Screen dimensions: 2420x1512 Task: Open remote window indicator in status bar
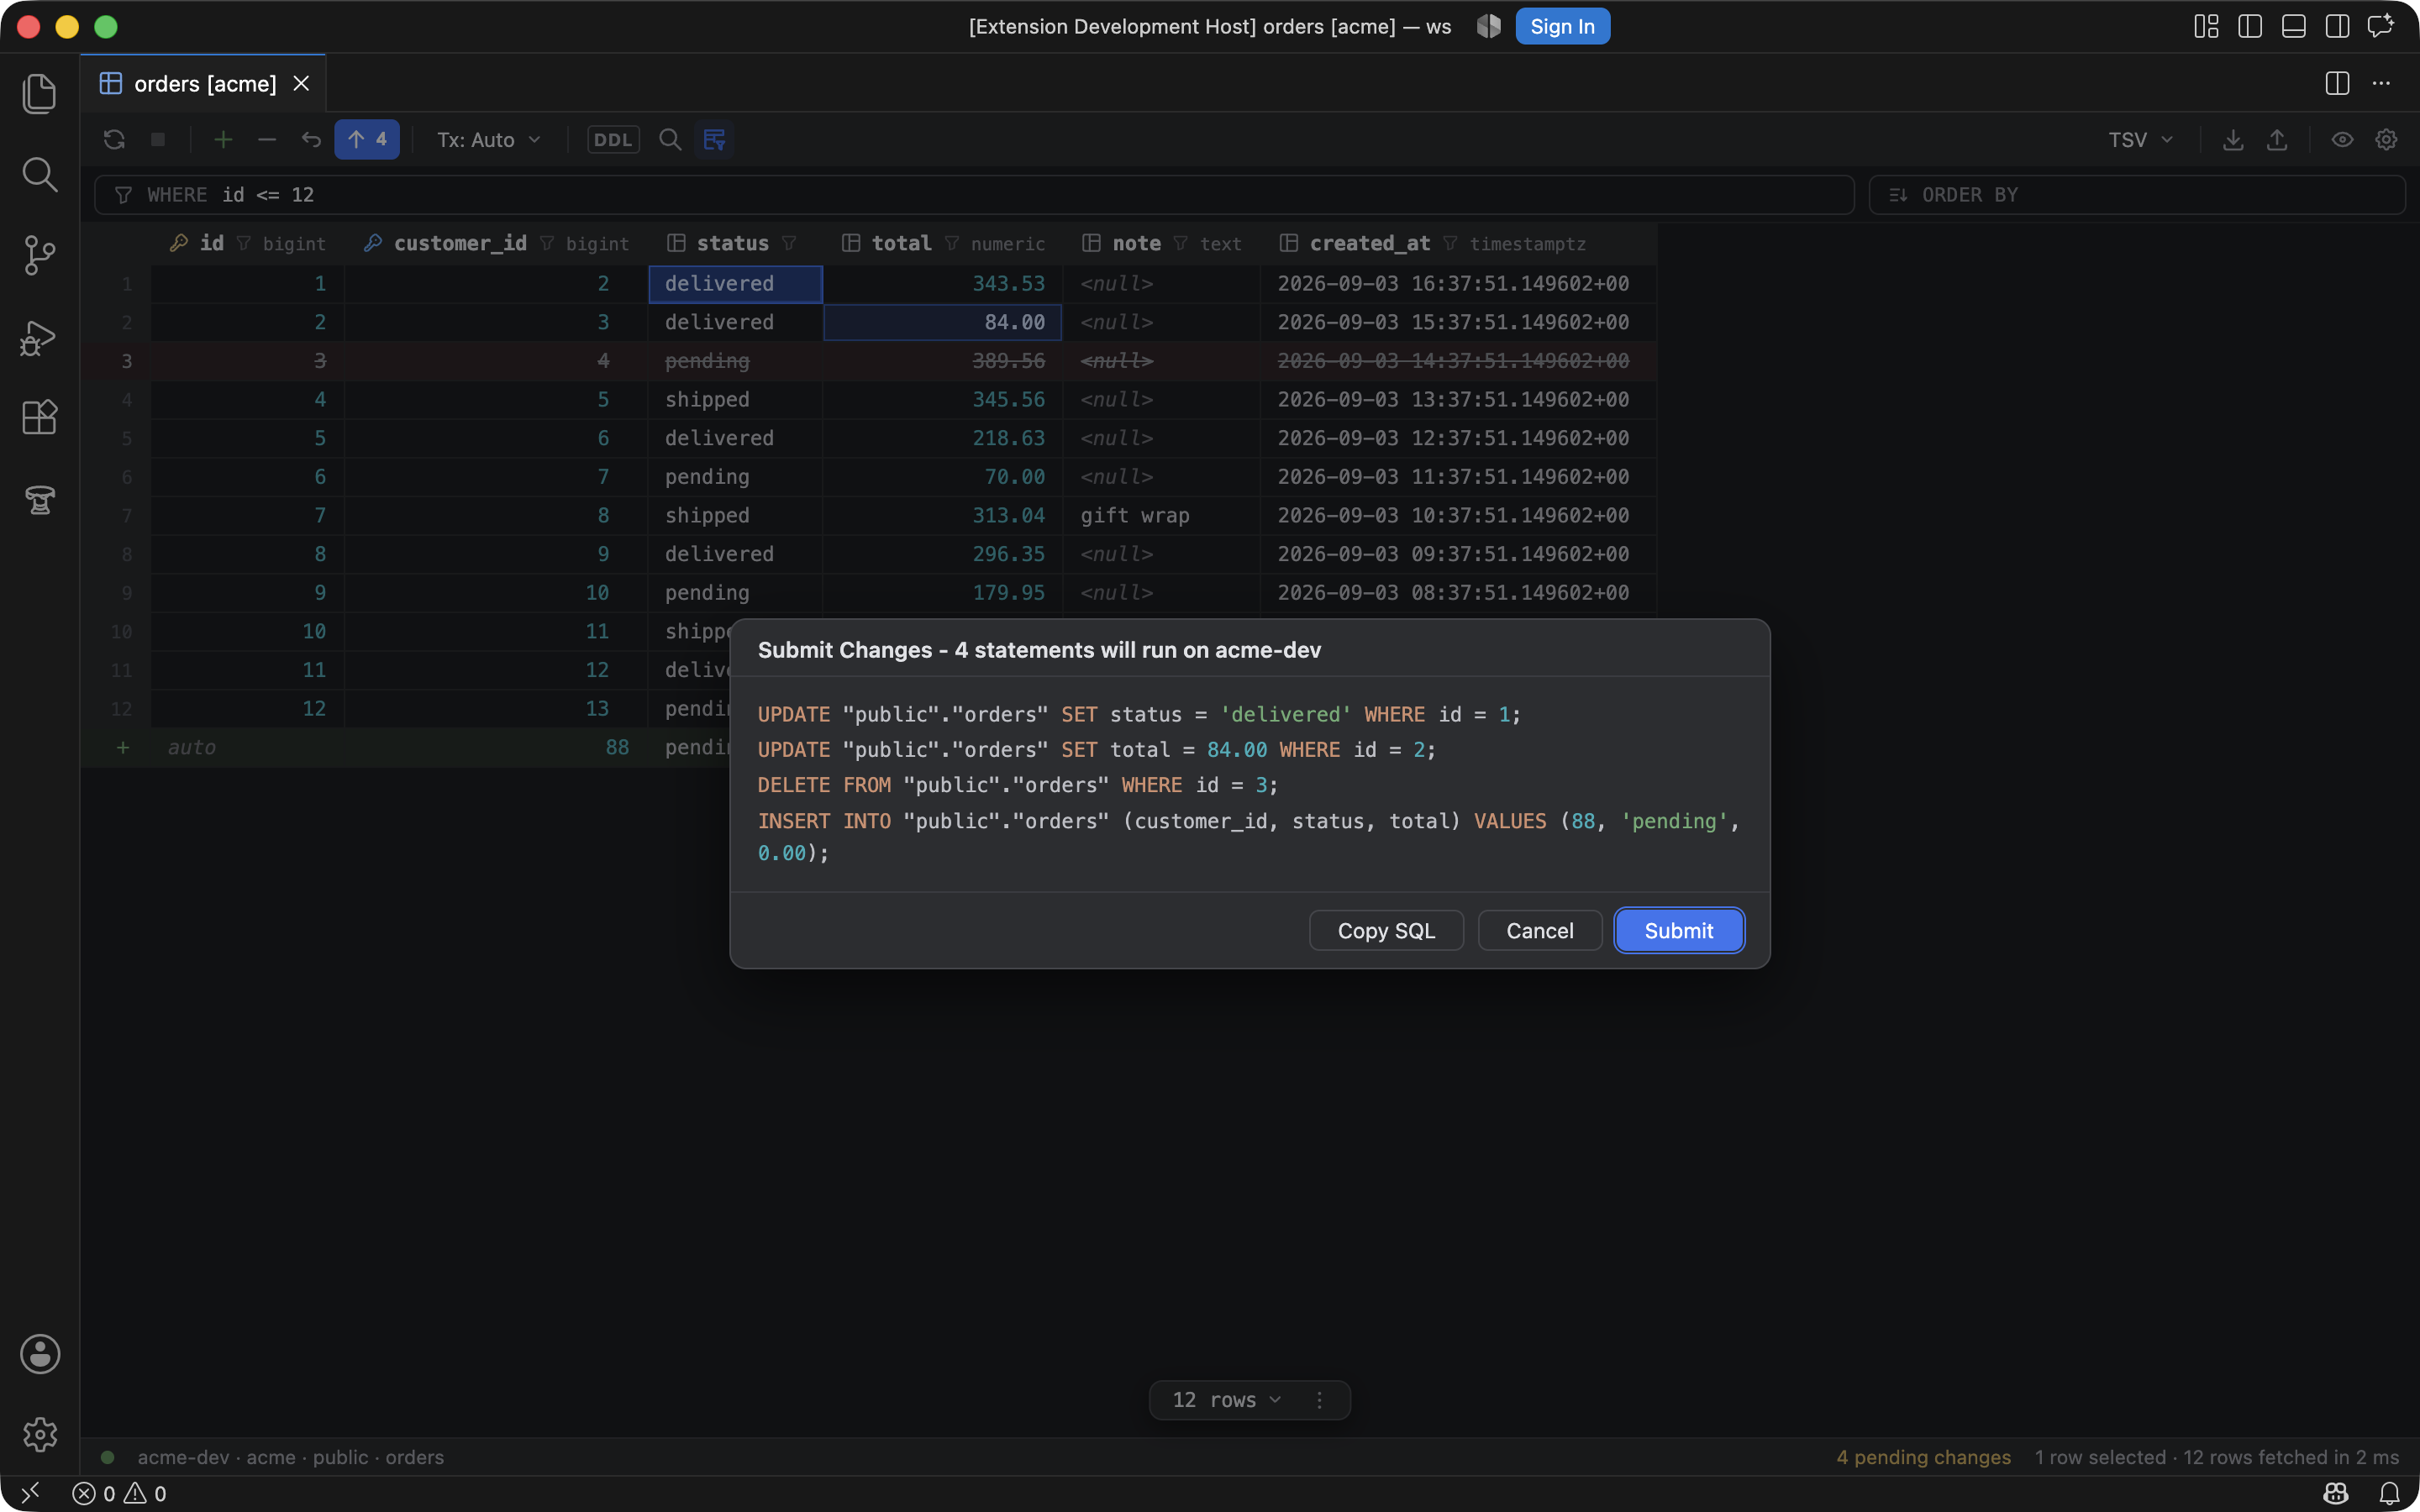[x=30, y=1493]
